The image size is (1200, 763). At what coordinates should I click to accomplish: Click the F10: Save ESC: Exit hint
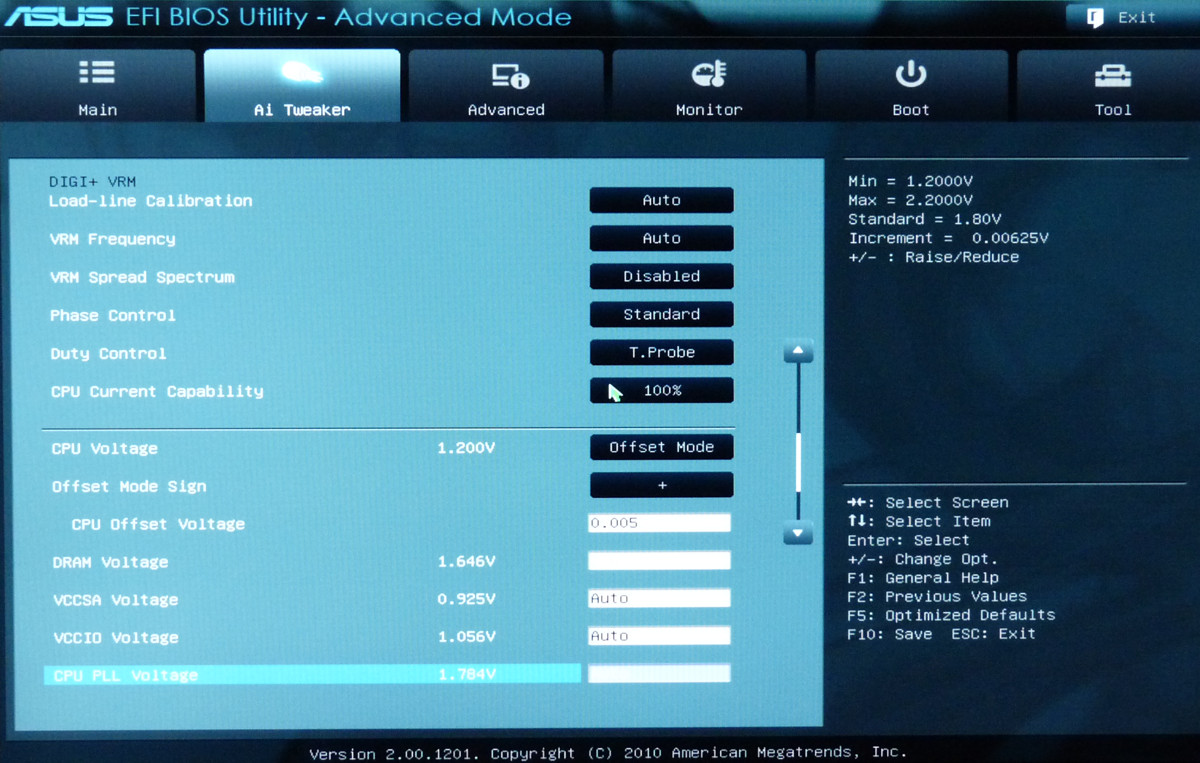click(x=941, y=634)
